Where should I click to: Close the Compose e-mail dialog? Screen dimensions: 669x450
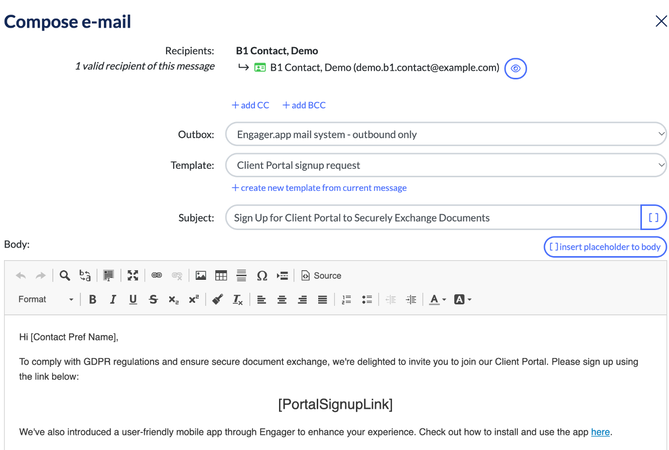[x=661, y=21]
